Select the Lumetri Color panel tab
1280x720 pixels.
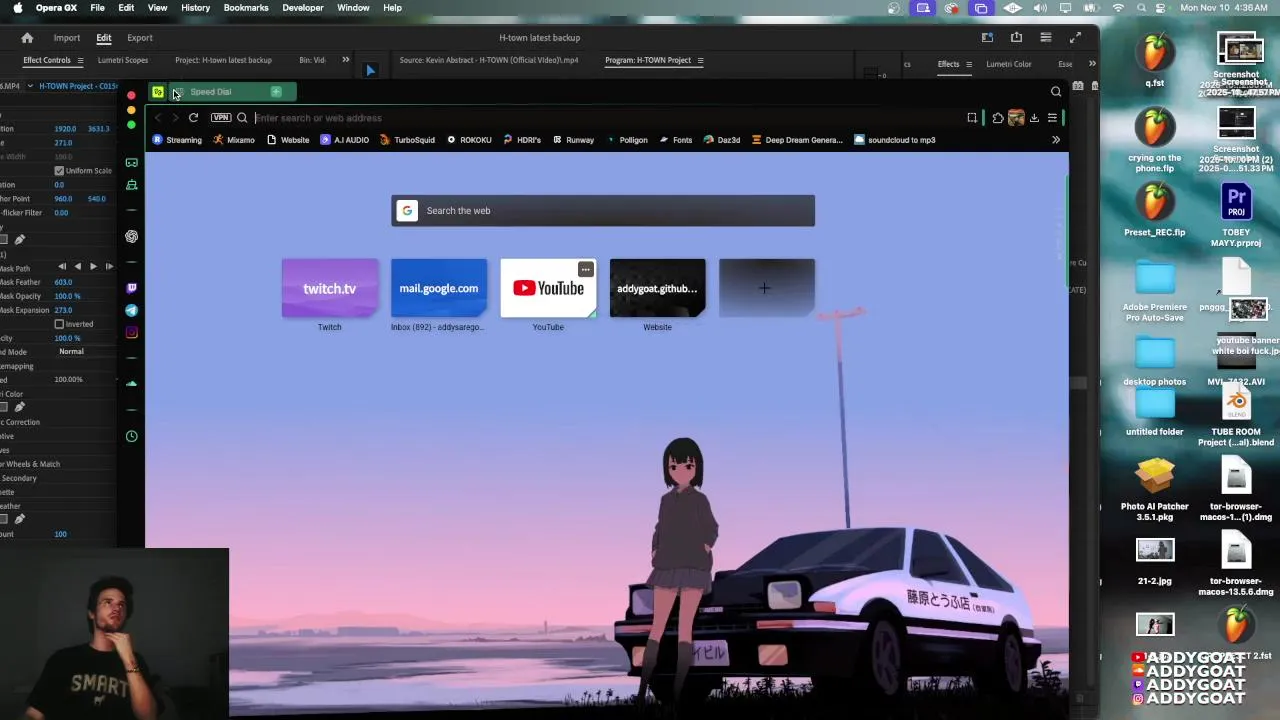tap(1008, 64)
